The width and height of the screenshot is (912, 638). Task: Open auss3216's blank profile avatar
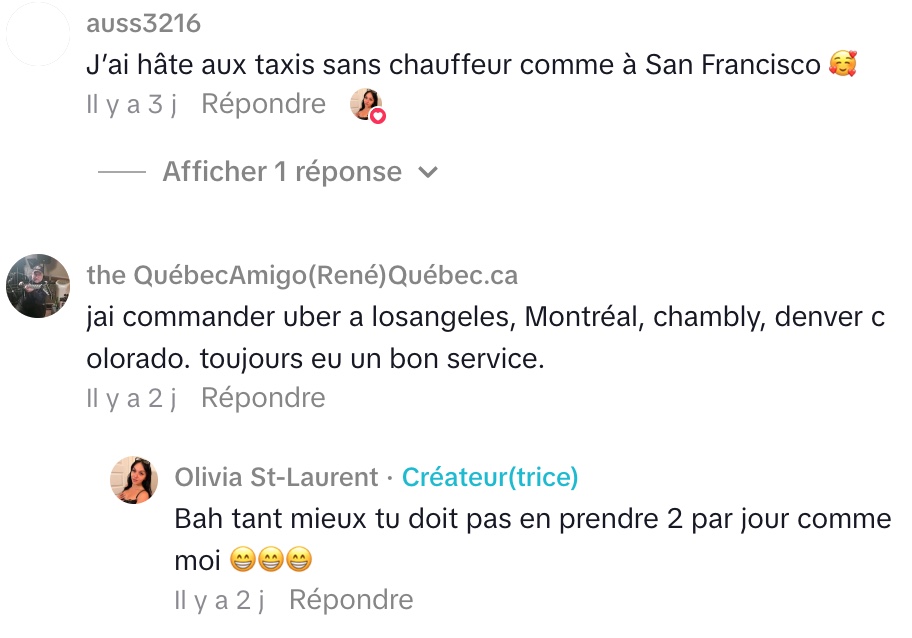pyautogui.click(x=38, y=36)
